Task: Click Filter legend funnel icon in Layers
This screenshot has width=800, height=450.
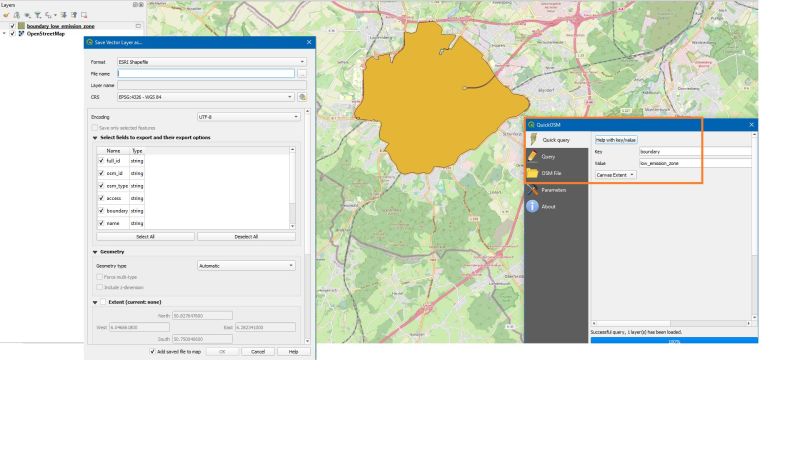Action: [x=38, y=15]
